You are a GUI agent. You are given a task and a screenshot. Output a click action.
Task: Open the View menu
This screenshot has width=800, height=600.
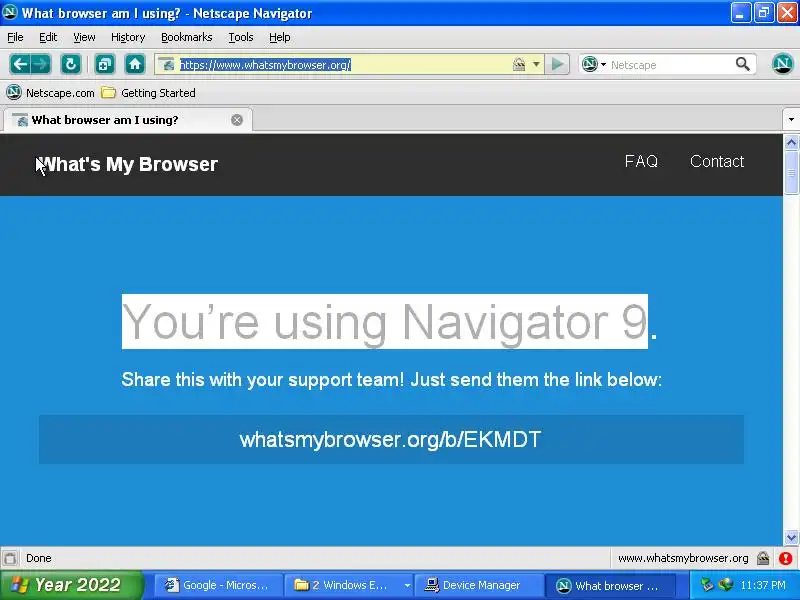(x=84, y=37)
